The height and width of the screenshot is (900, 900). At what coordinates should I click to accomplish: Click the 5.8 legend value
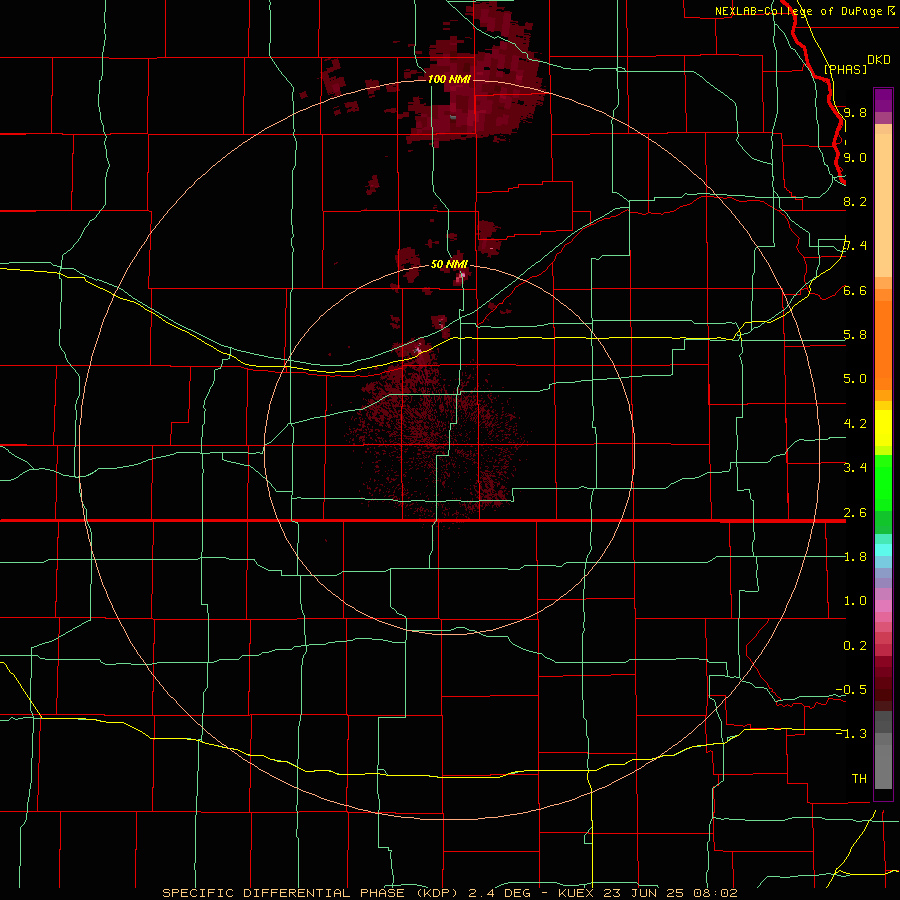pyautogui.click(x=855, y=335)
